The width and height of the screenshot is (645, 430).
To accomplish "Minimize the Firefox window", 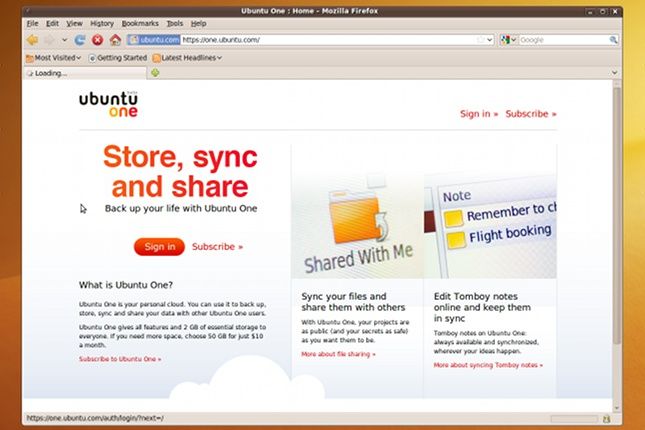I will coord(590,12).
